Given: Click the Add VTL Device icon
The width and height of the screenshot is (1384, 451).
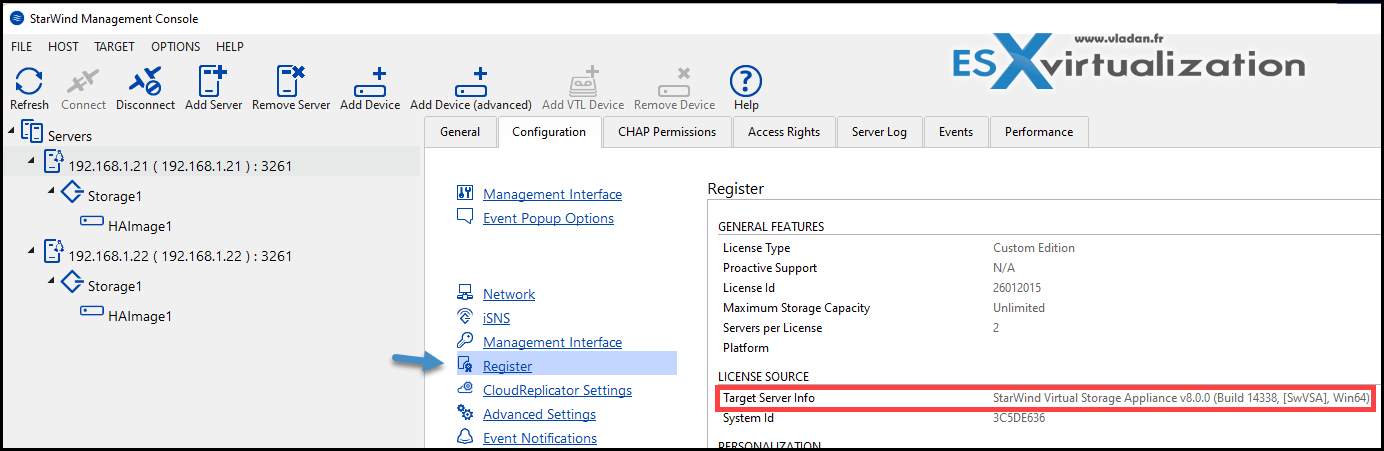Looking at the screenshot, I should [x=583, y=82].
